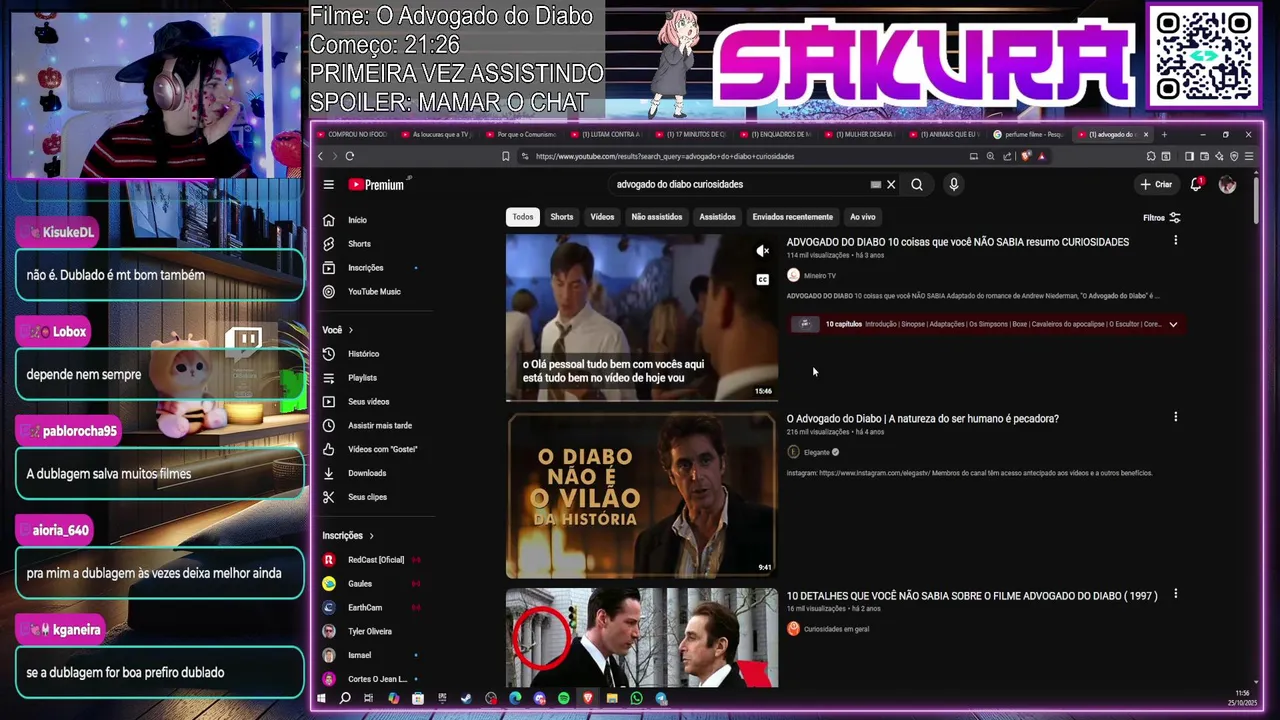The image size is (1280, 720).
Task: Click the browser address bar URL
Action: tap(665, 156)
